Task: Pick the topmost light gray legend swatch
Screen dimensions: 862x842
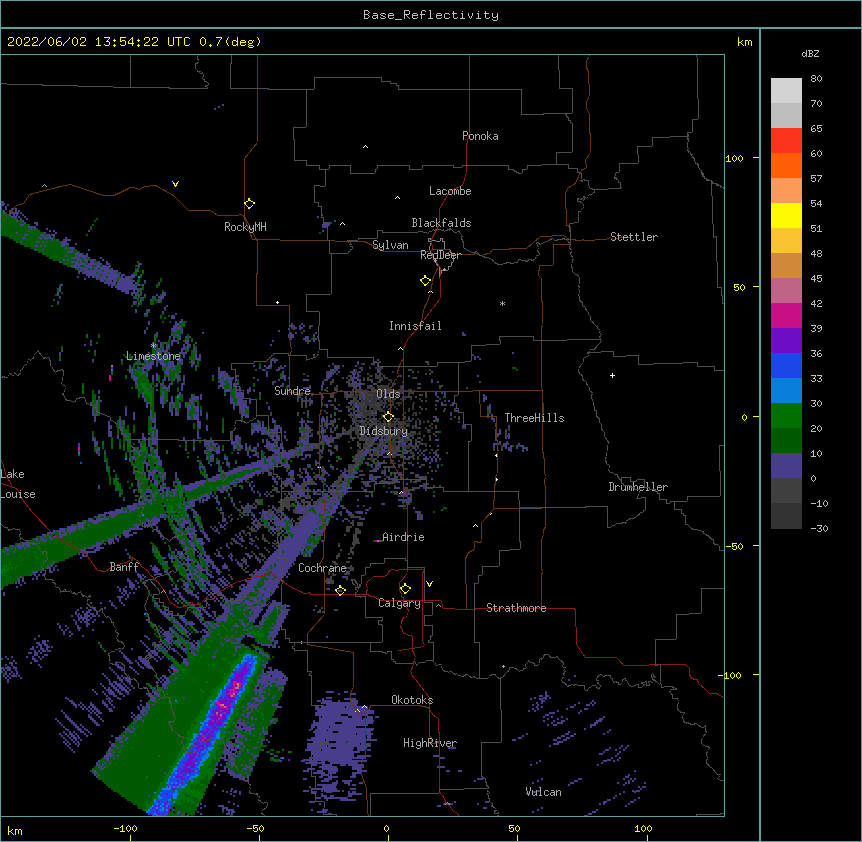Action: click(786, 91)
